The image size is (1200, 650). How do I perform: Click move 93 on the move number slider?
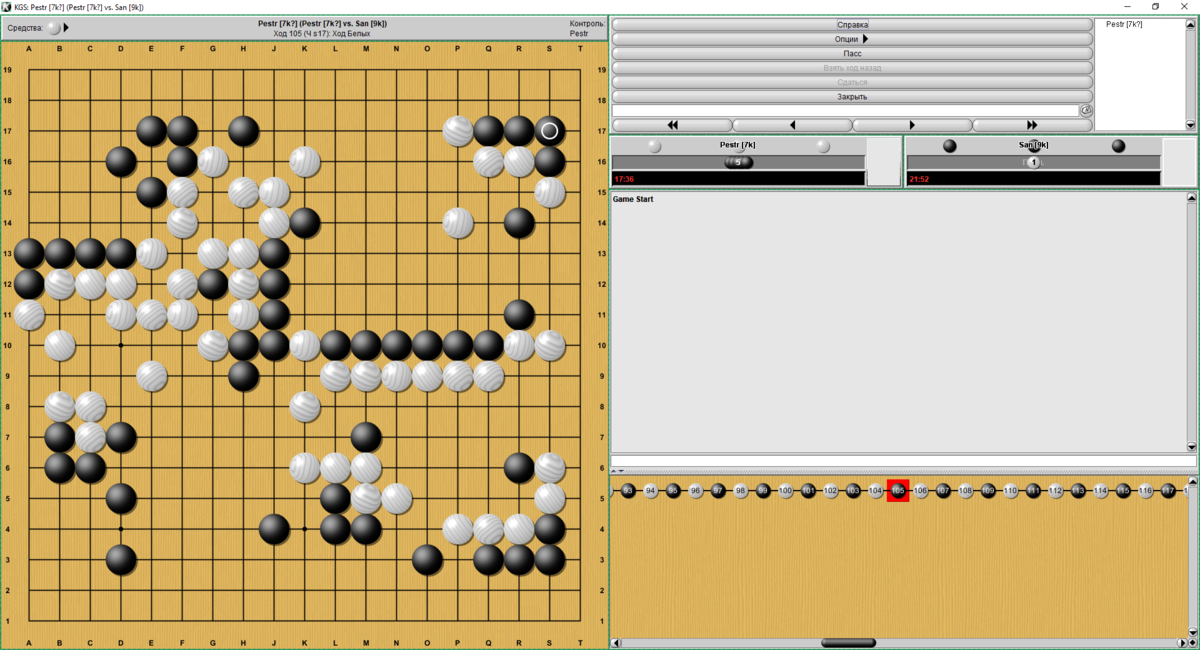tap(627, 492)
